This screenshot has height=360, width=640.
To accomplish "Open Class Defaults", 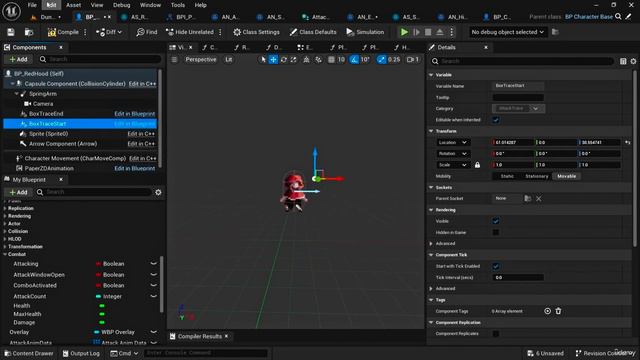I will click(x=313, y=32).
